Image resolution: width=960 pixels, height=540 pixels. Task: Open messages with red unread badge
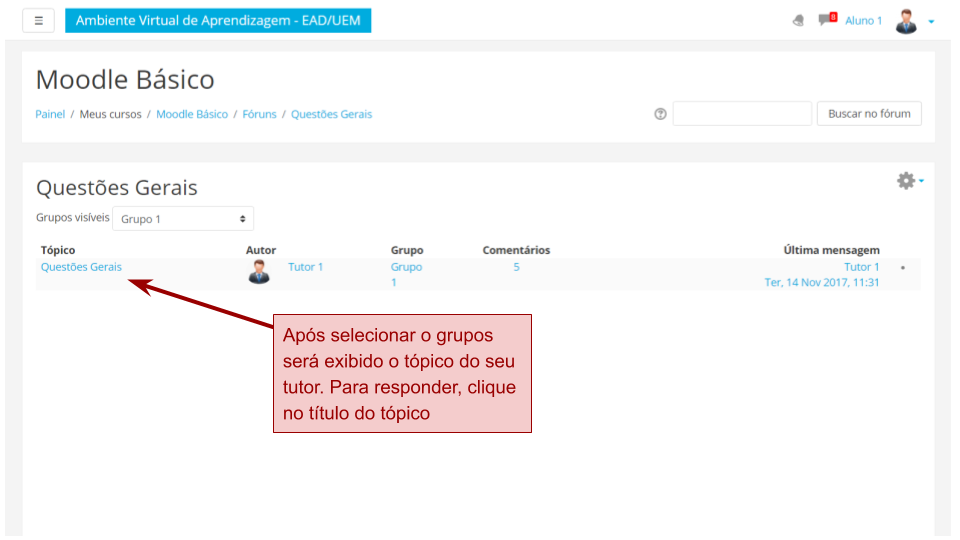tap(826, 20)
